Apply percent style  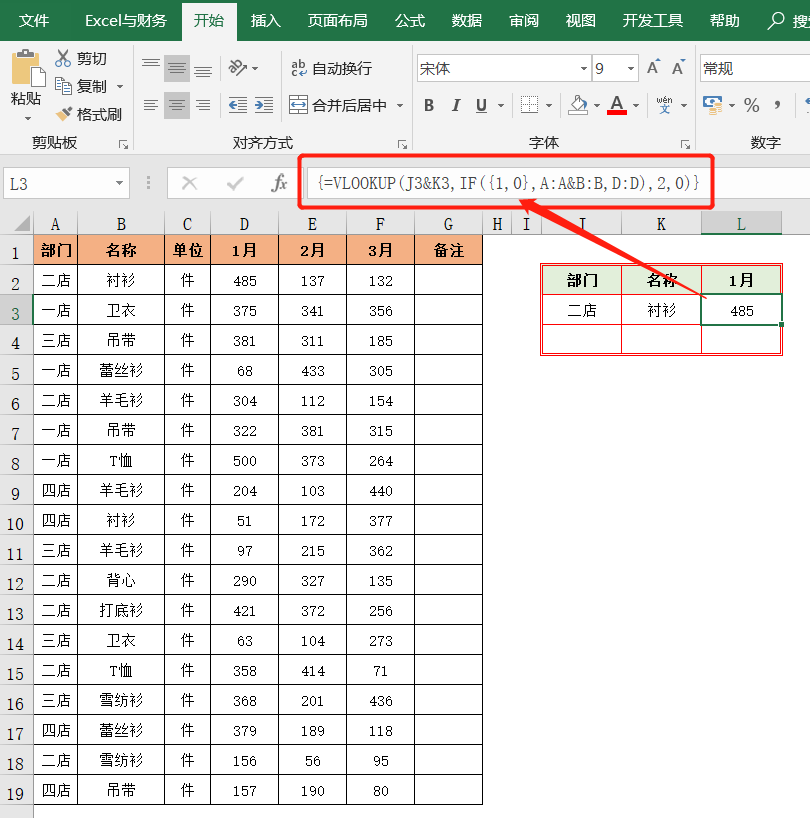[752, 105]
